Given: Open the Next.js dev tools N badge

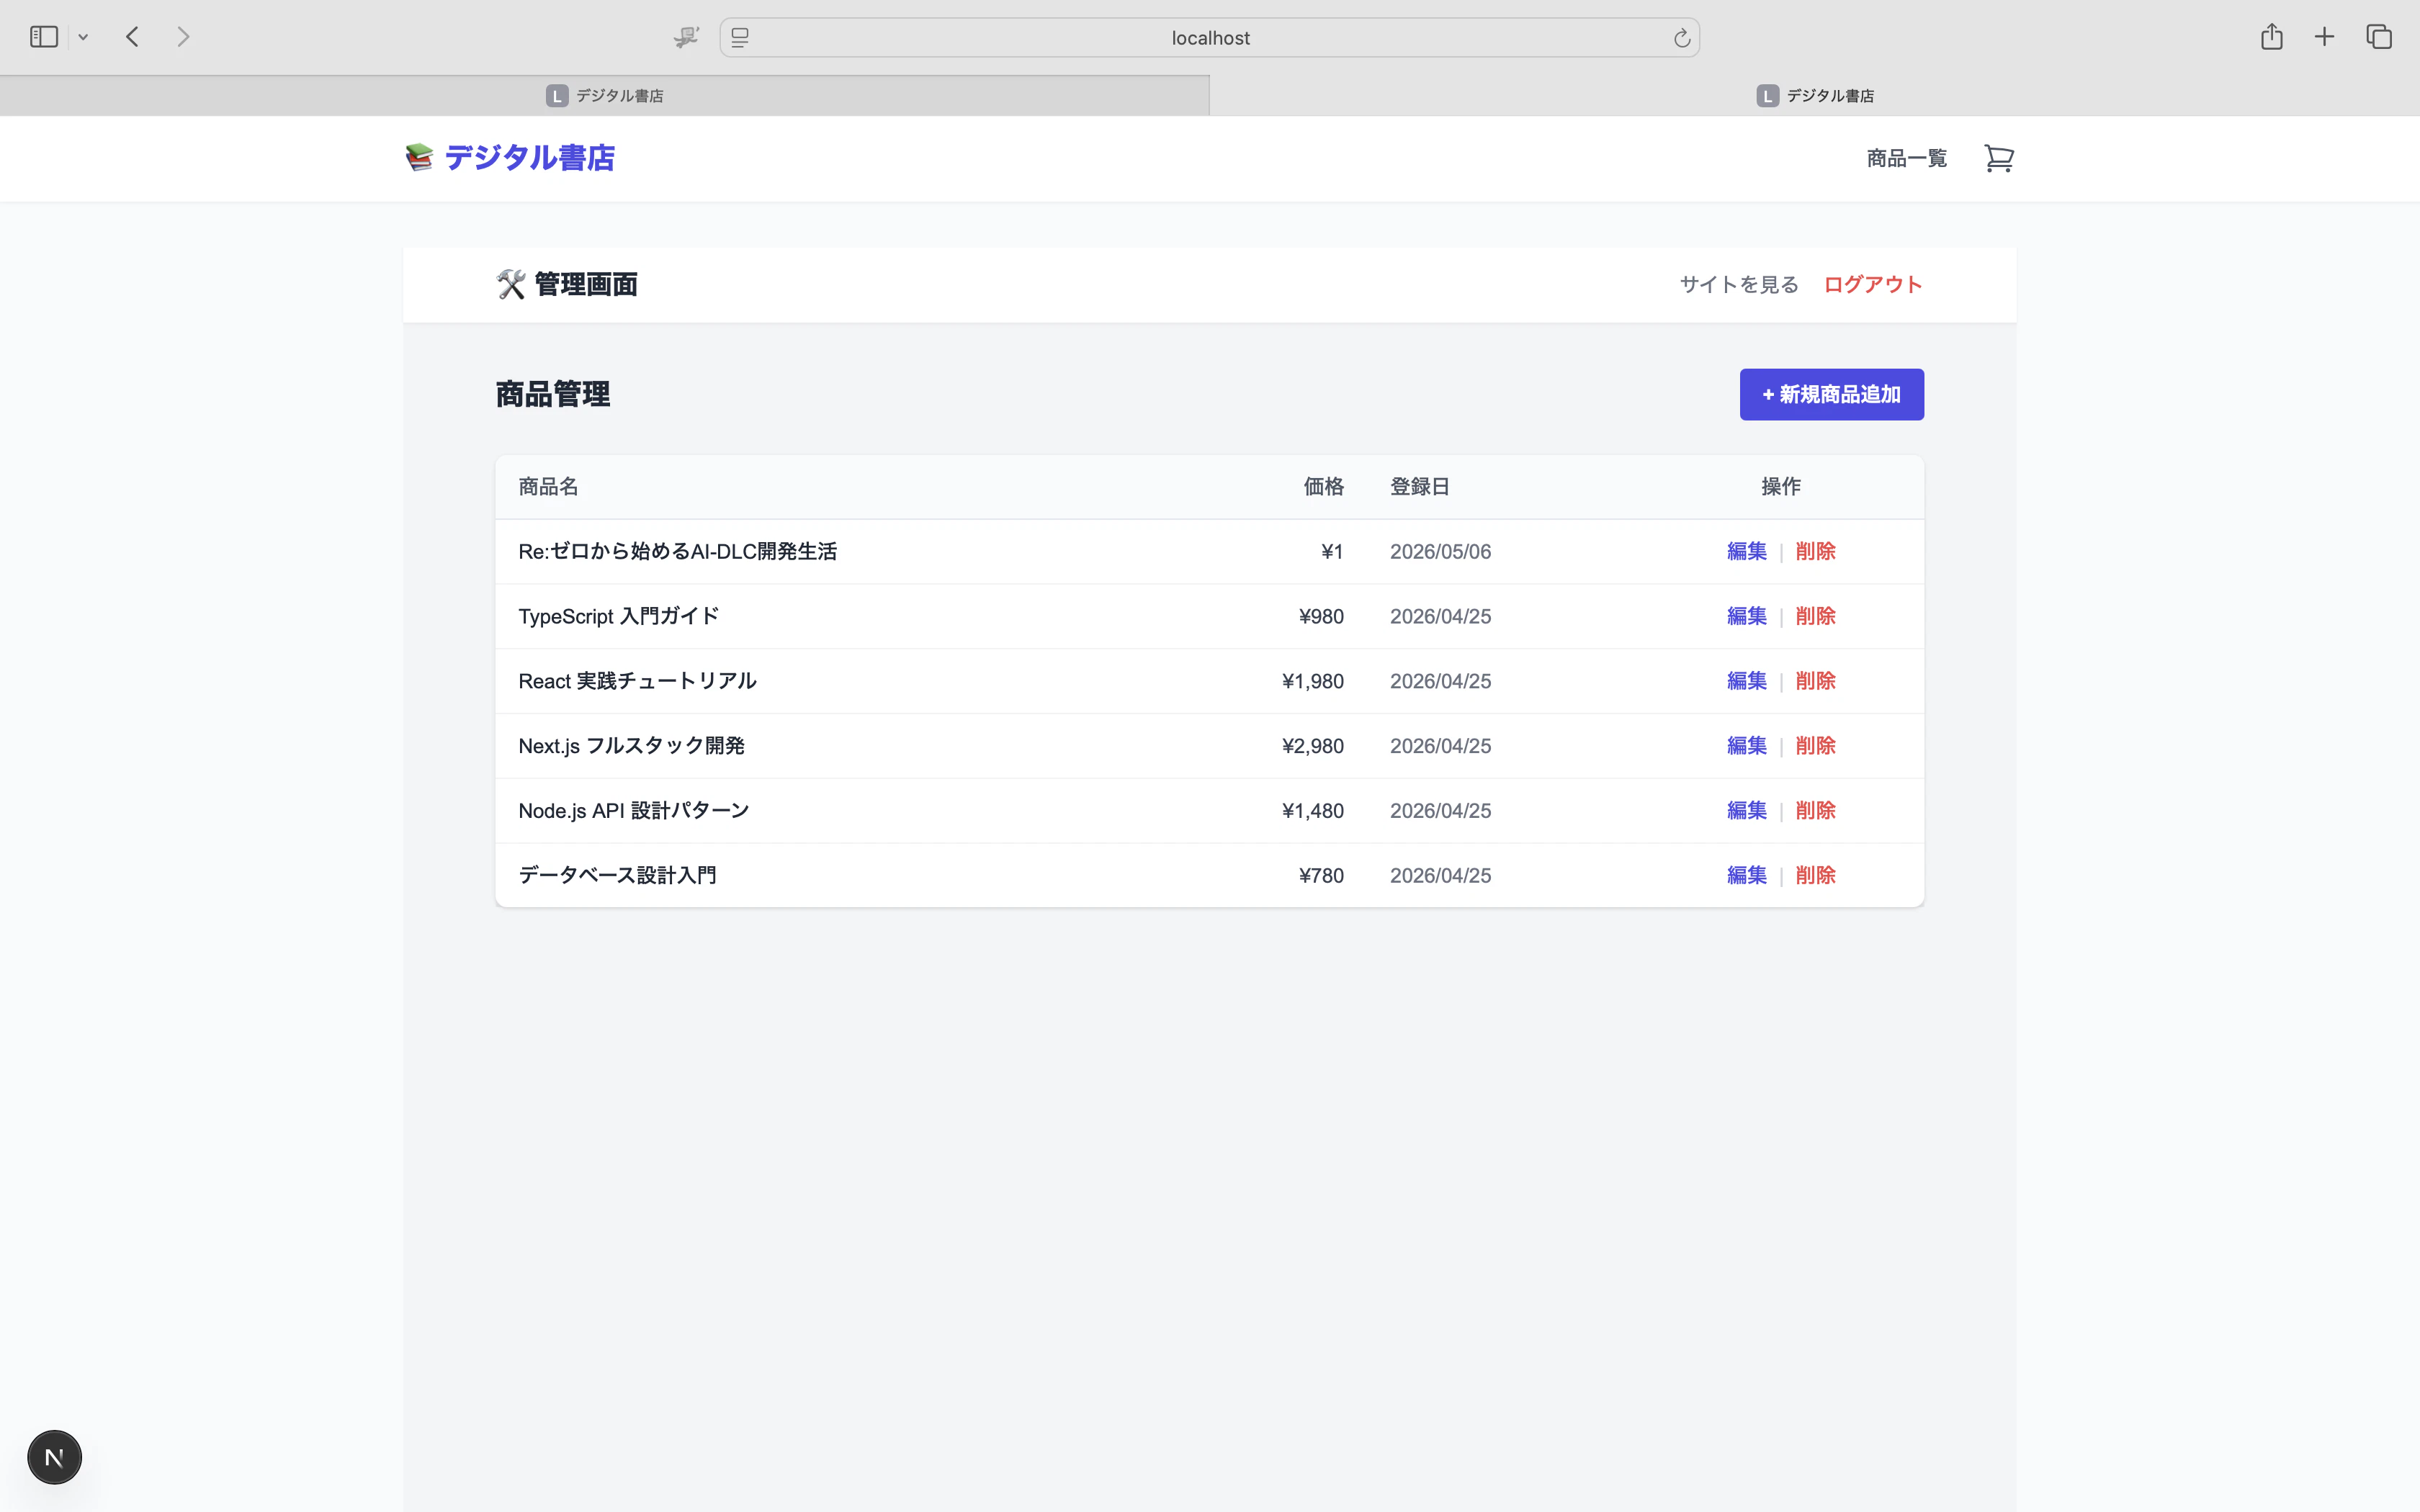Looking at the screenshot, I should click(x=54, y=1457).
